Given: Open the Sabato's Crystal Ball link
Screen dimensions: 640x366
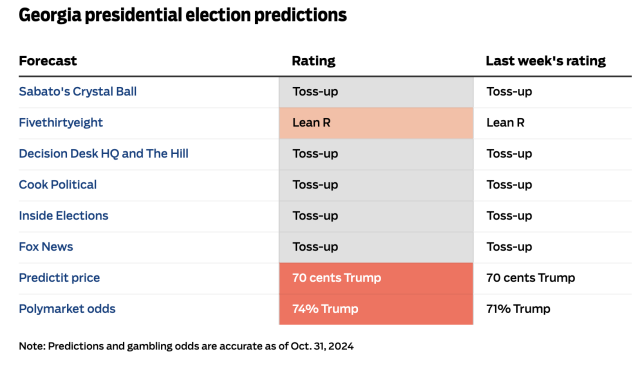Looking at the screenshot, I should tap(78, 91).
